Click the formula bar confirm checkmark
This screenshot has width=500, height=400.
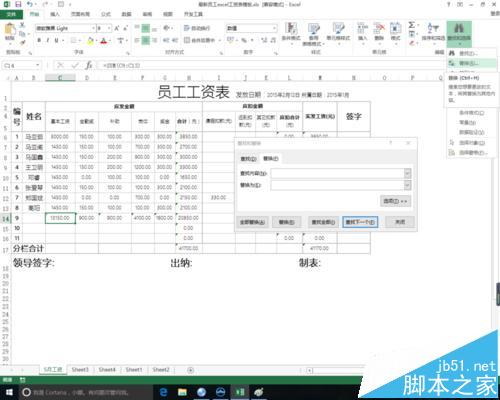75,65
